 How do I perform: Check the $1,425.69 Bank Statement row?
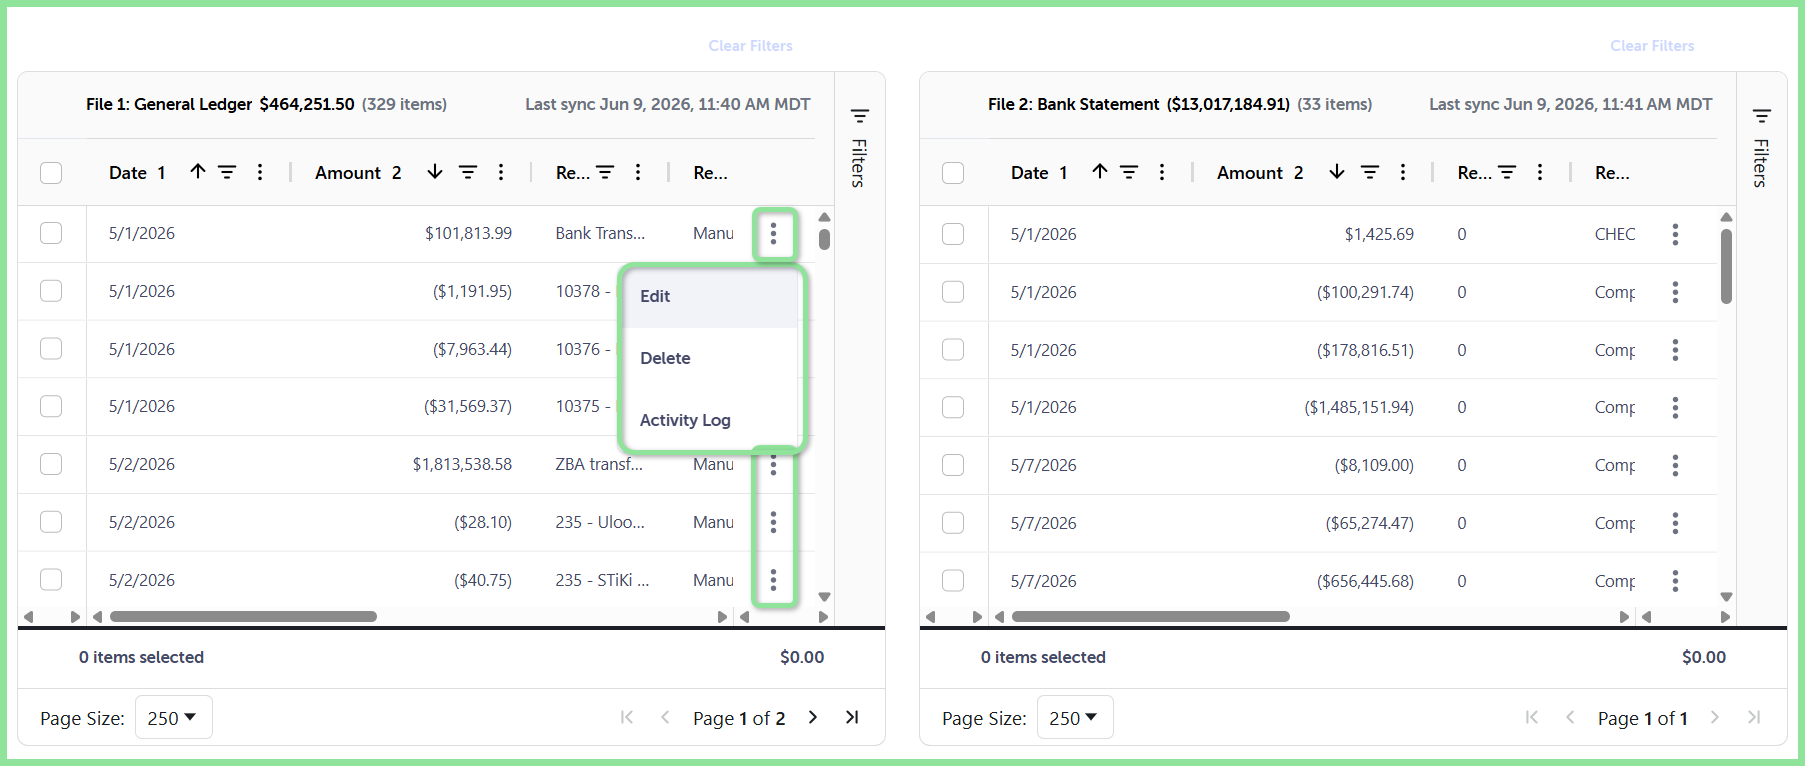(x=953, y=234)
